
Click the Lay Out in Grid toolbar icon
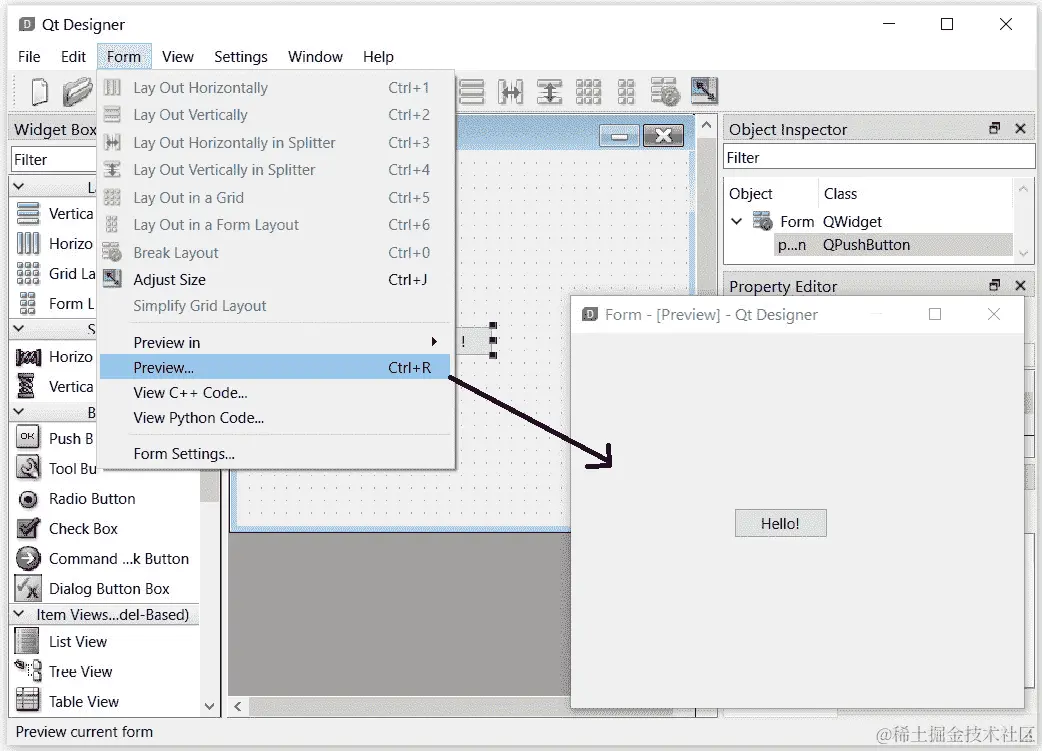(x=588, y=91)
